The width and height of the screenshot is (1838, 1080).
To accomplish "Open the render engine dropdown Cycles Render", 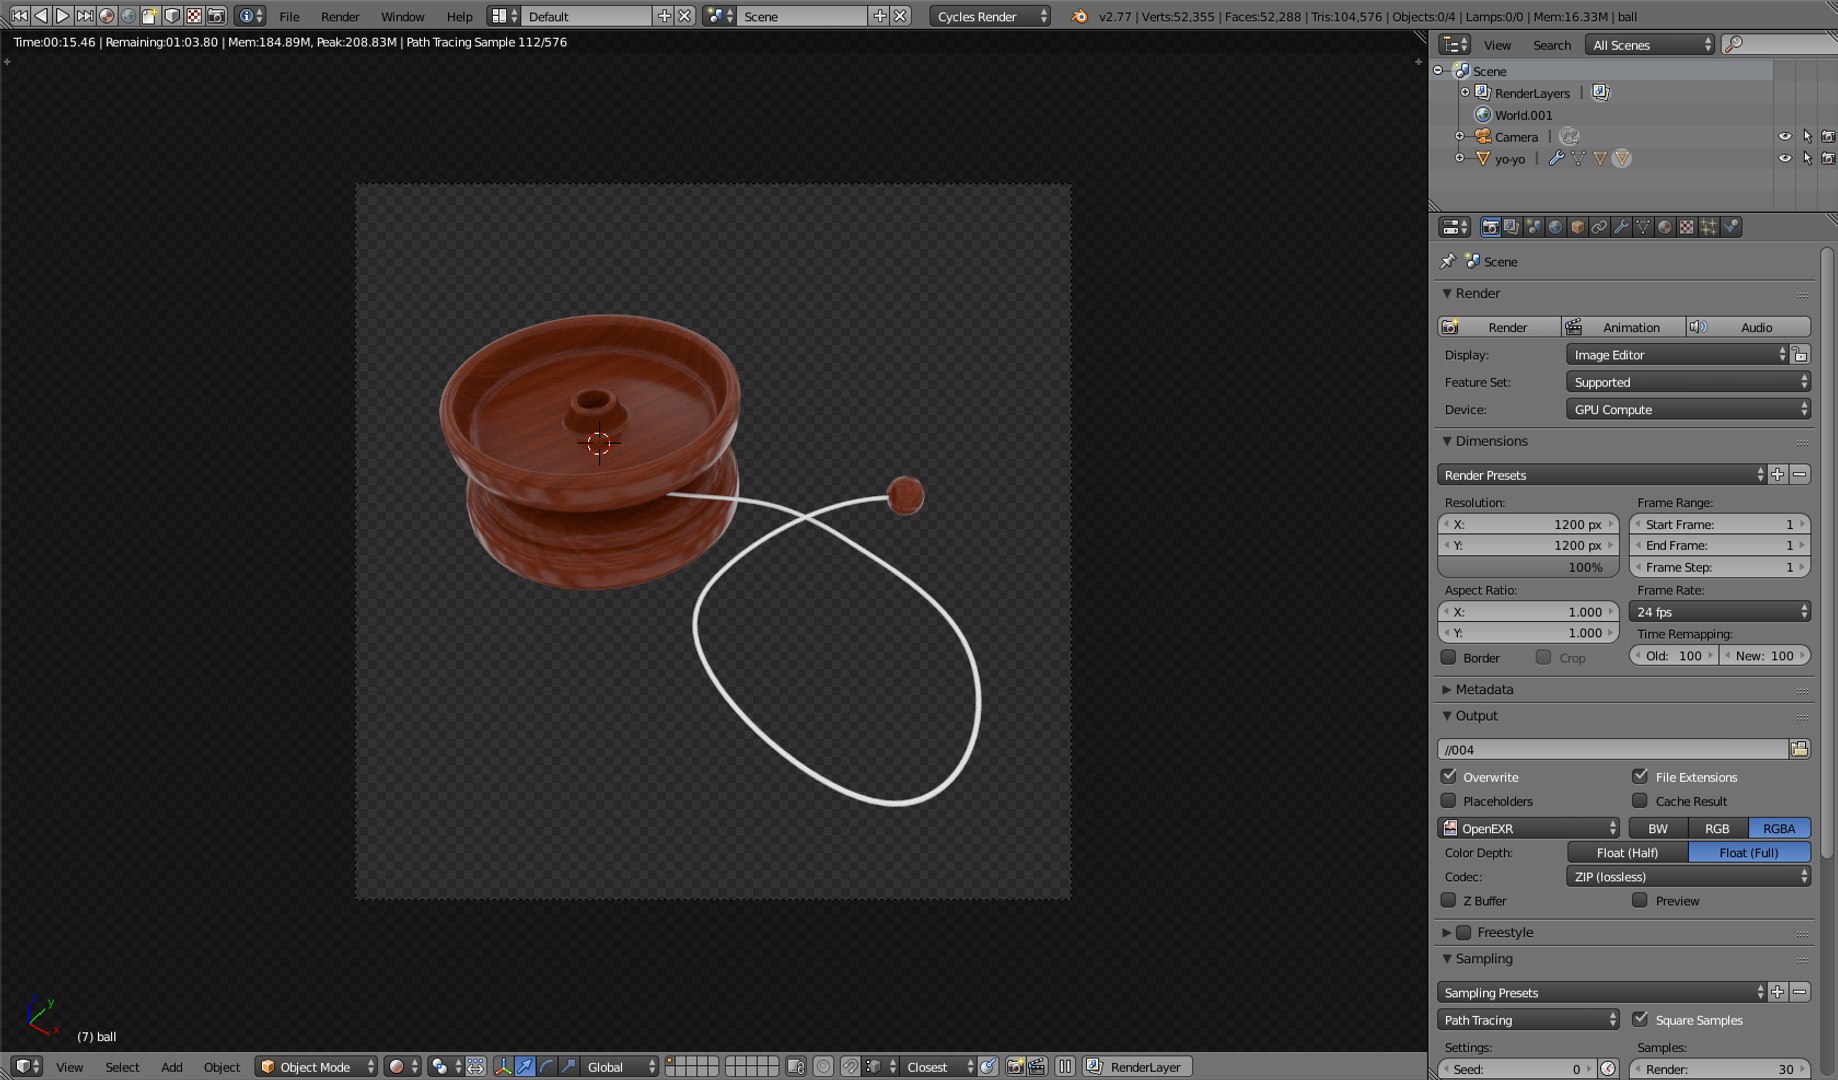I will [x=990, y=16].
